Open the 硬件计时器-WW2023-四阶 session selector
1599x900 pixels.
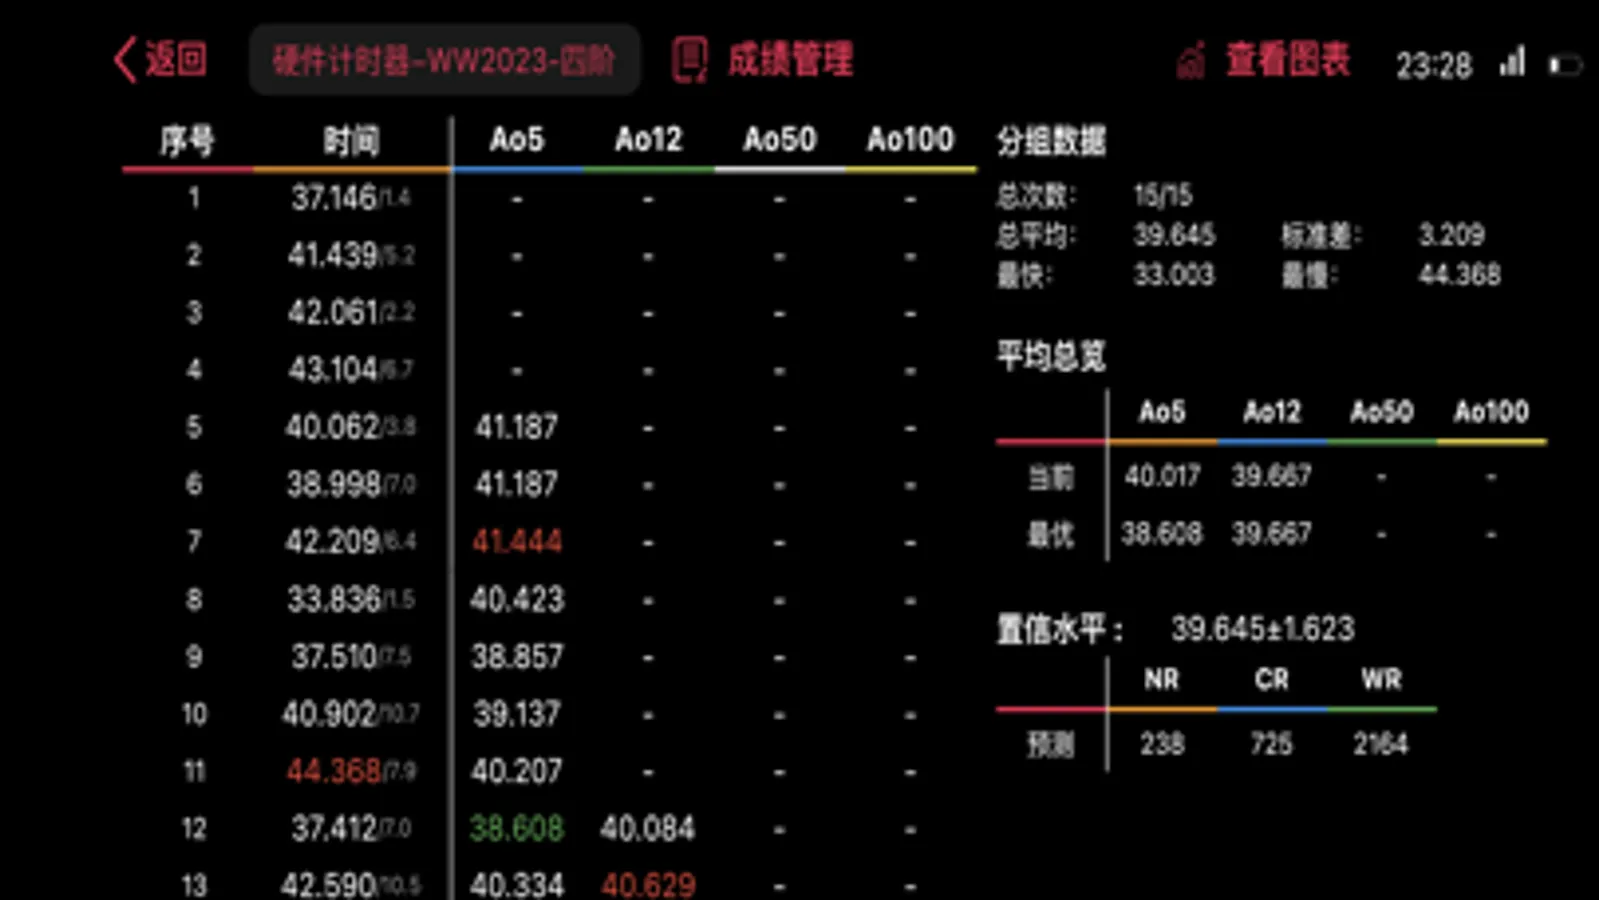coord(444,61)
